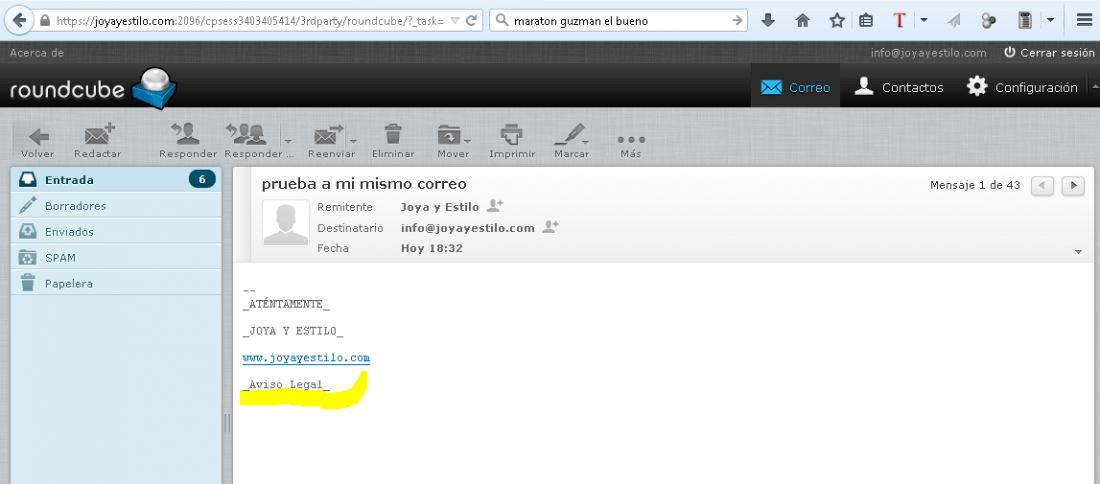This screenshot has width=1100, height=484.
Task: Open dropdown next to the T icon
Action: pos(924,21)
